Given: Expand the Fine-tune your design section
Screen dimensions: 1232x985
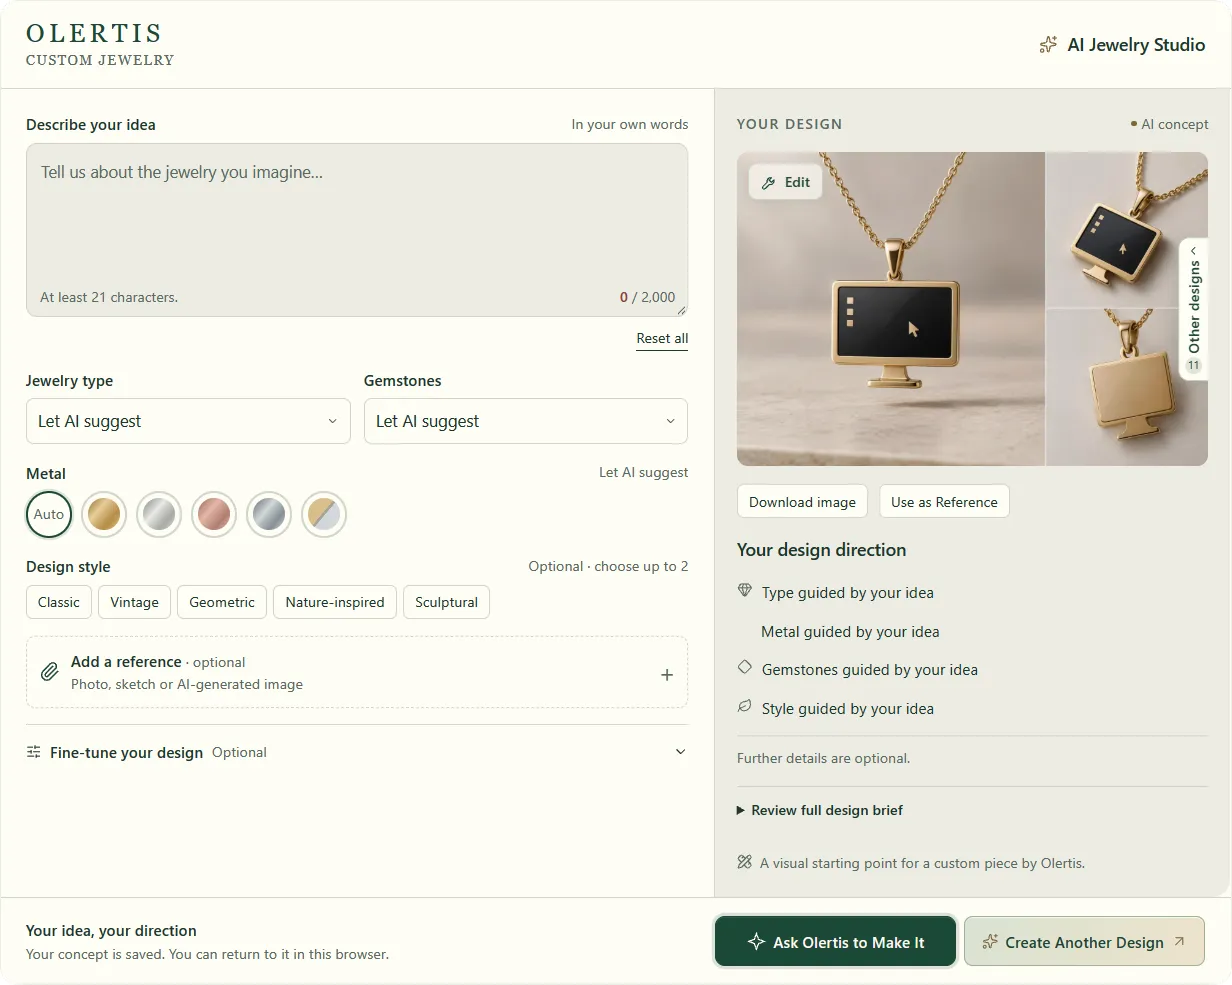Looking at the screenshot, I should [x=357, y=752].
